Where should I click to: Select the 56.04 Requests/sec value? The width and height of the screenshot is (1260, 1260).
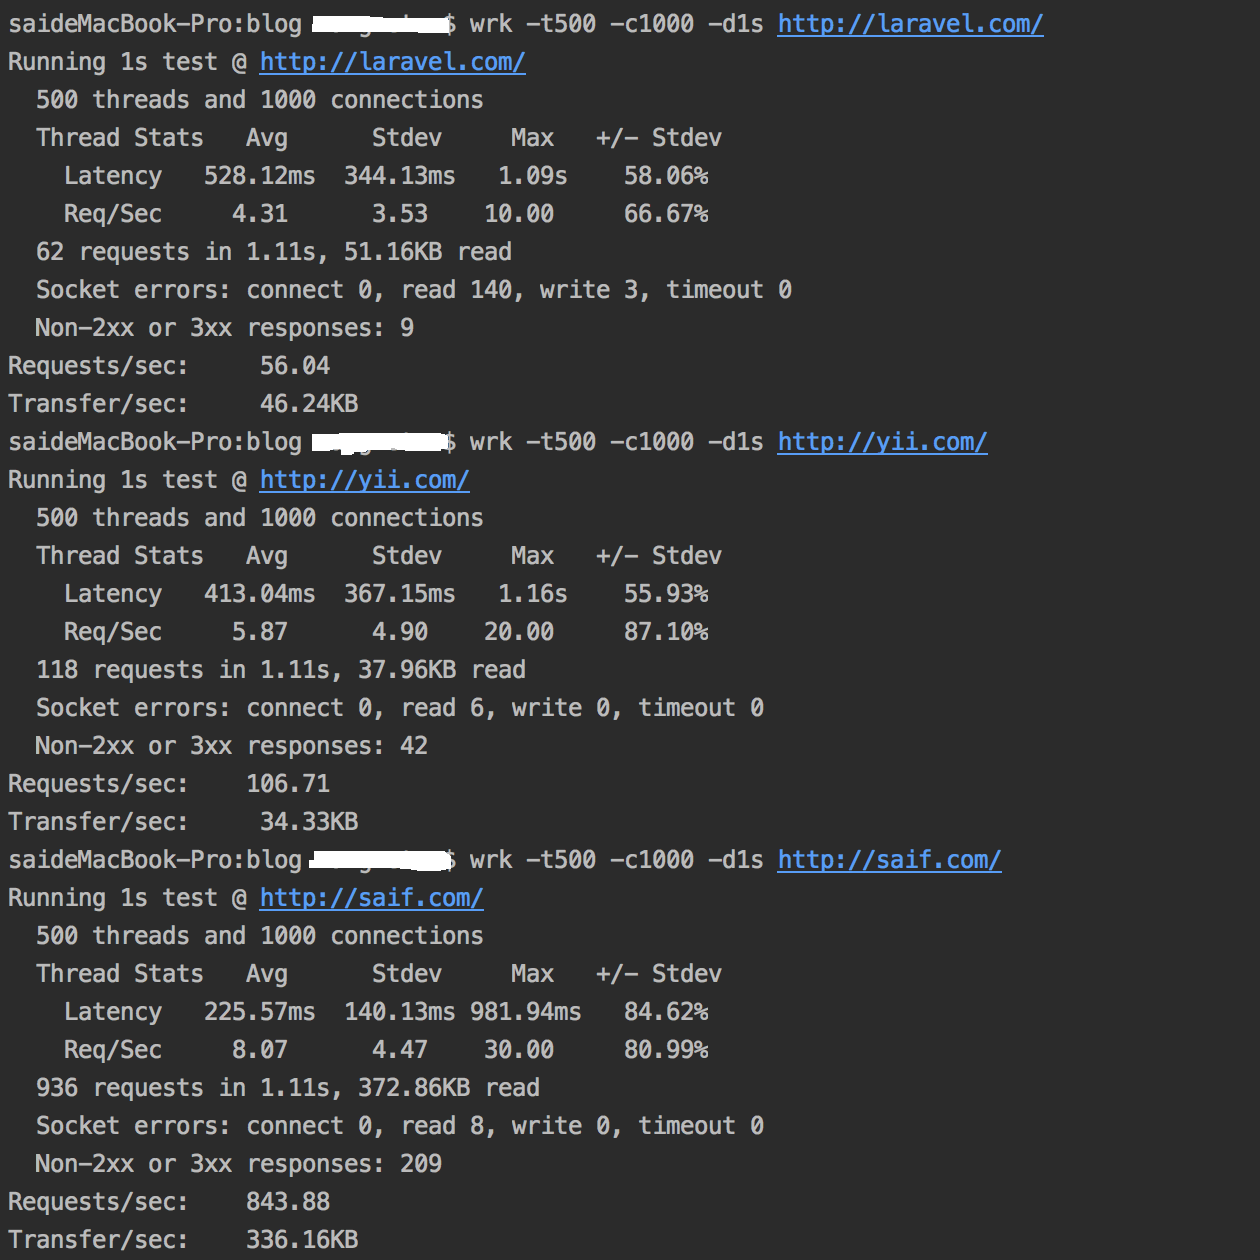[294, 366]
